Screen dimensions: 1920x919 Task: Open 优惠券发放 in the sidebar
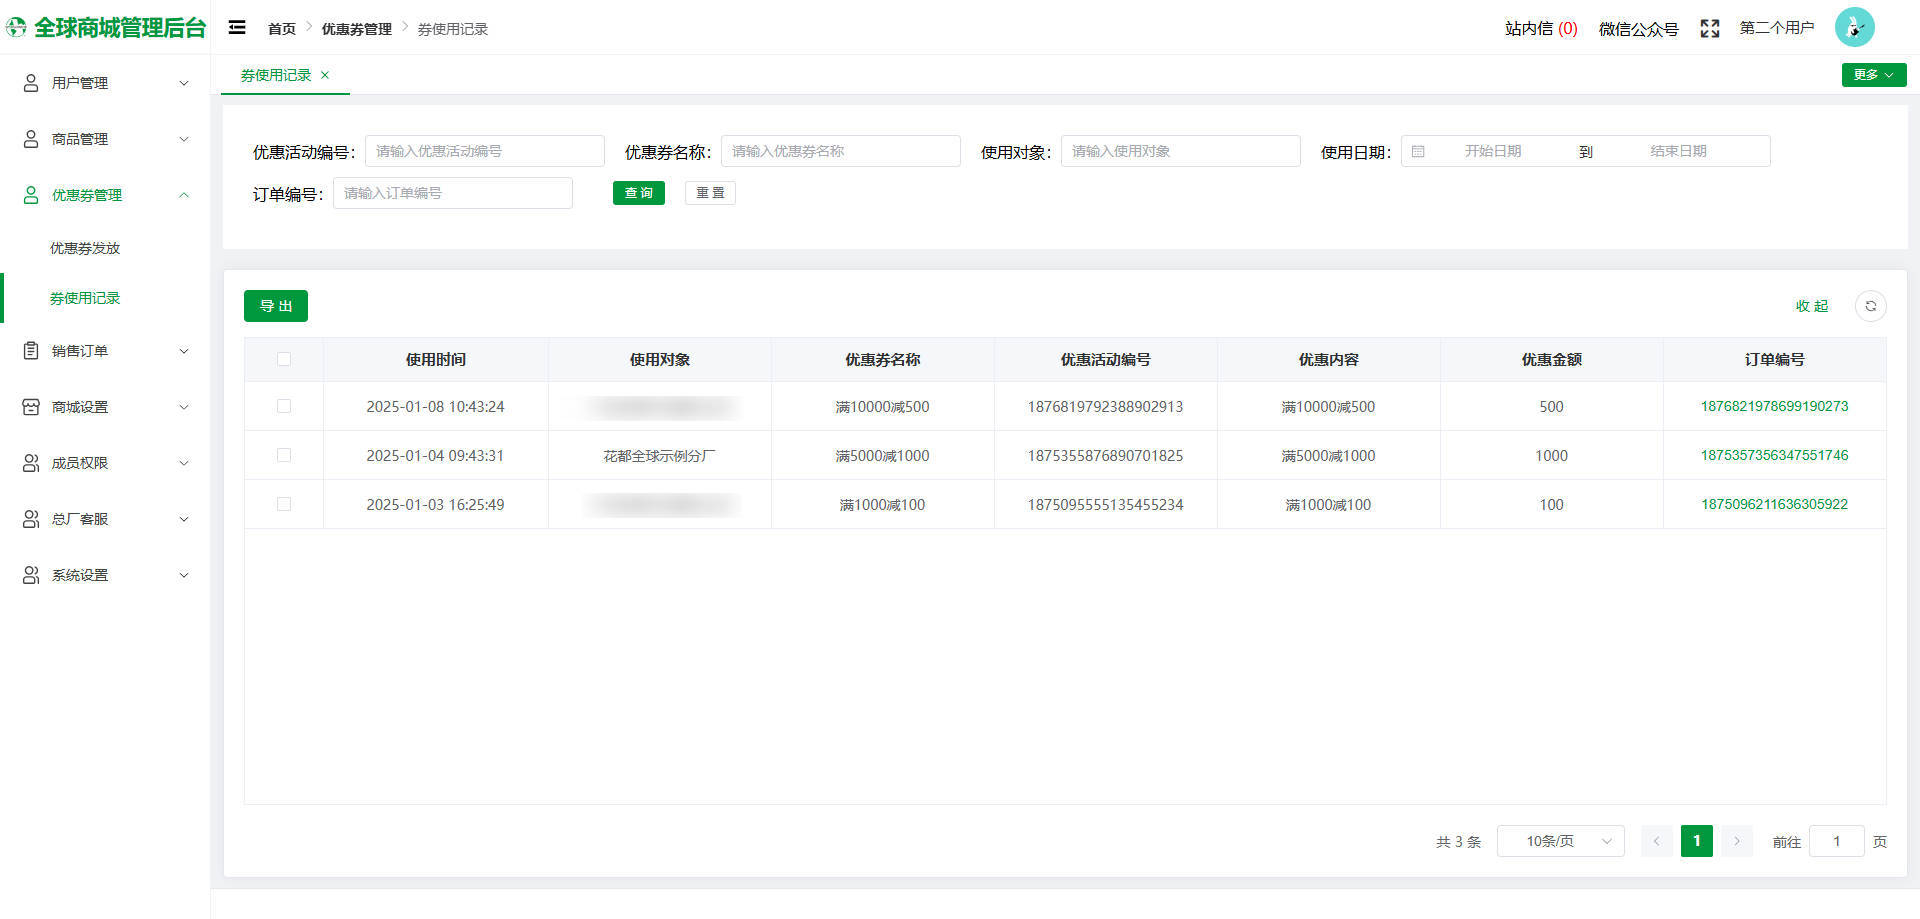tap(85, 248)
